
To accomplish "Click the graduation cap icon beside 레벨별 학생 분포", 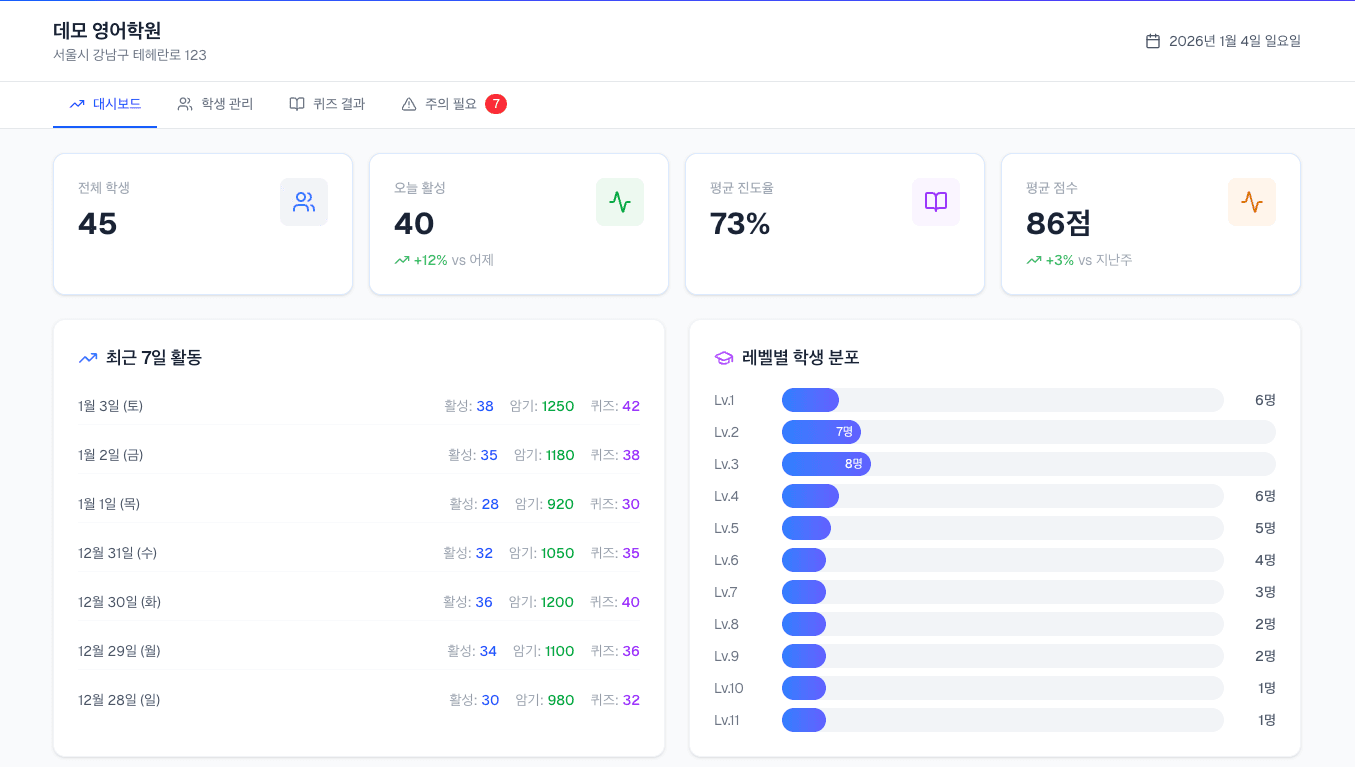I will click(722, 357).
